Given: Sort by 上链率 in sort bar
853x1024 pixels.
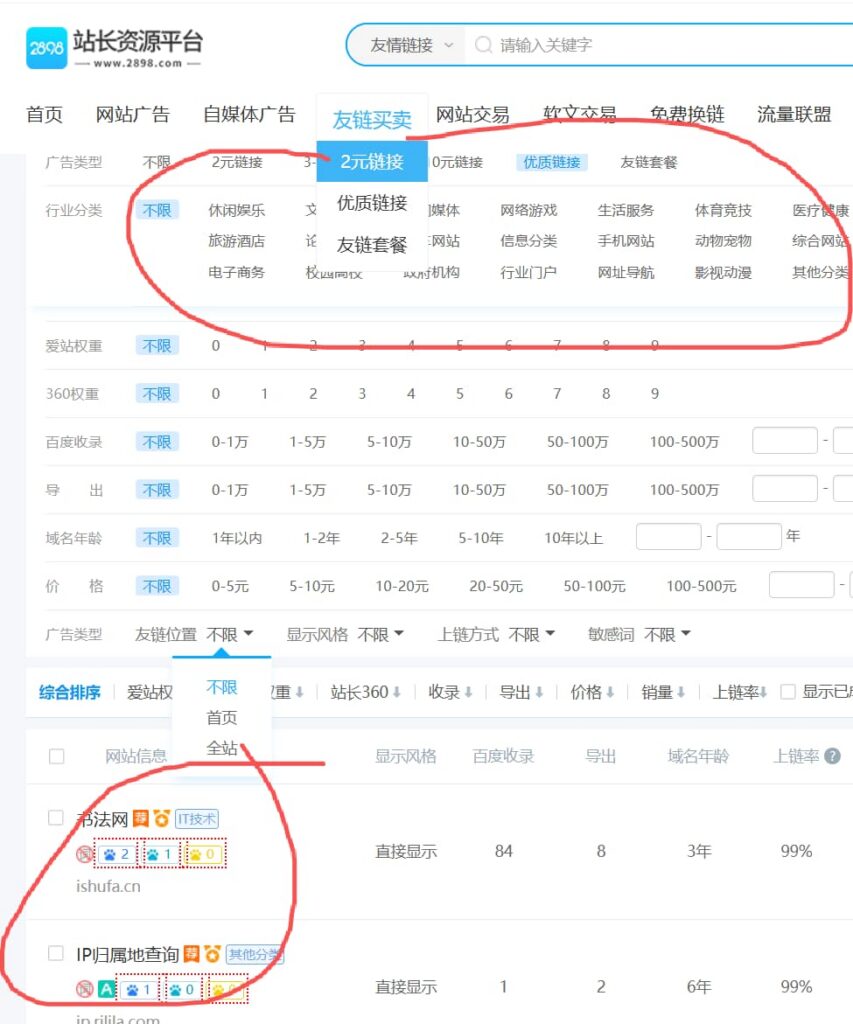Looking at the screenshot, I should coord(739,692).
